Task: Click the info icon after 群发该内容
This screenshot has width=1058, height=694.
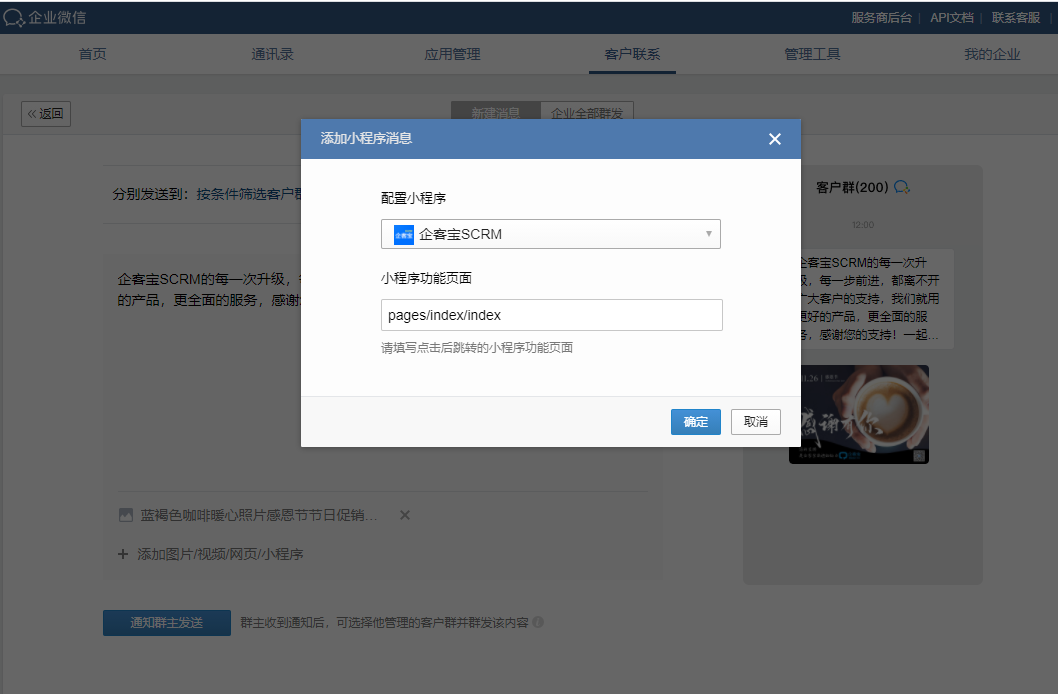Action: 538,623
